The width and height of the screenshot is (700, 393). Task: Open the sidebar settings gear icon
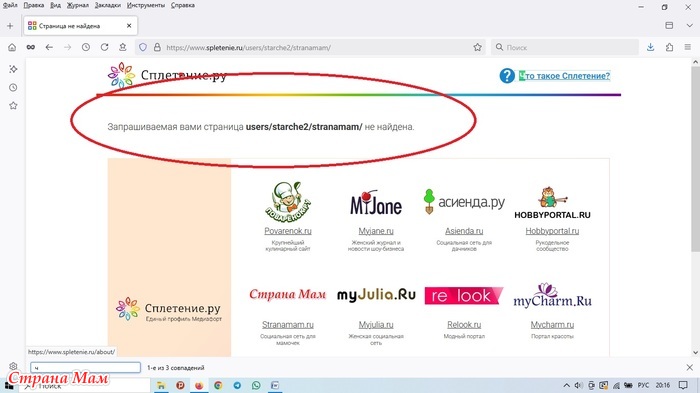(13, 366)
